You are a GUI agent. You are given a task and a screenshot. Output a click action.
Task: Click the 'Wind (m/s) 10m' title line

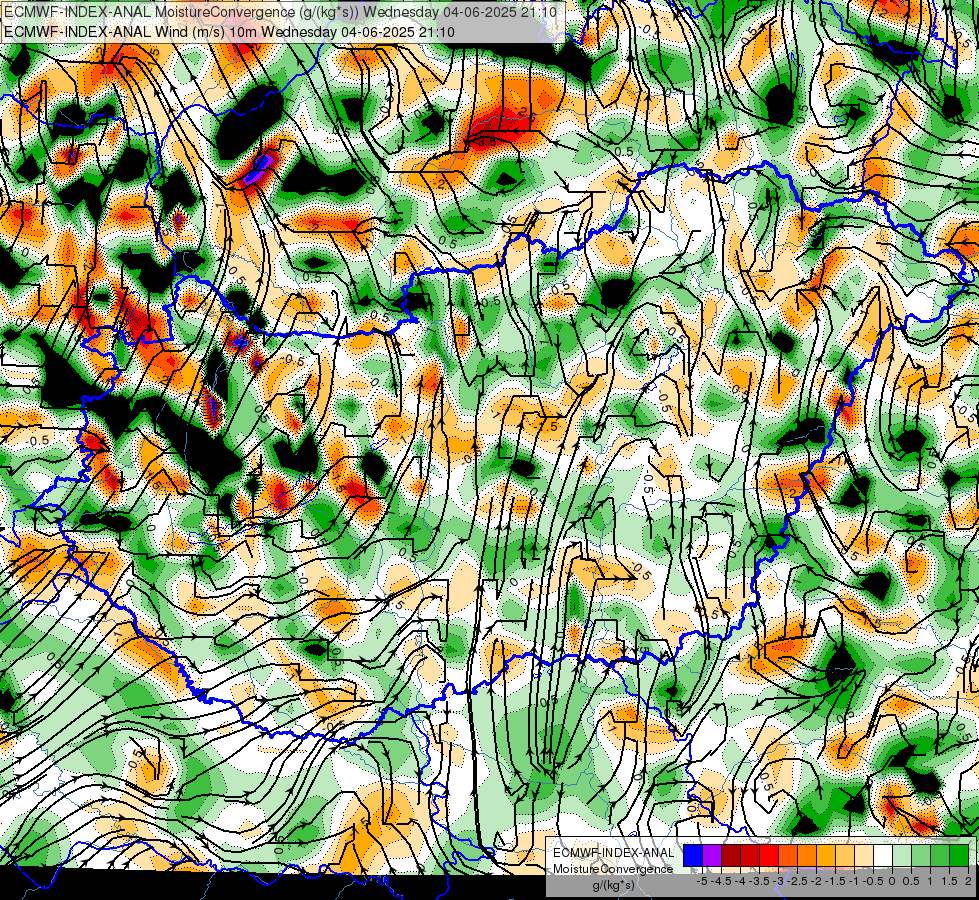(229, 32)
